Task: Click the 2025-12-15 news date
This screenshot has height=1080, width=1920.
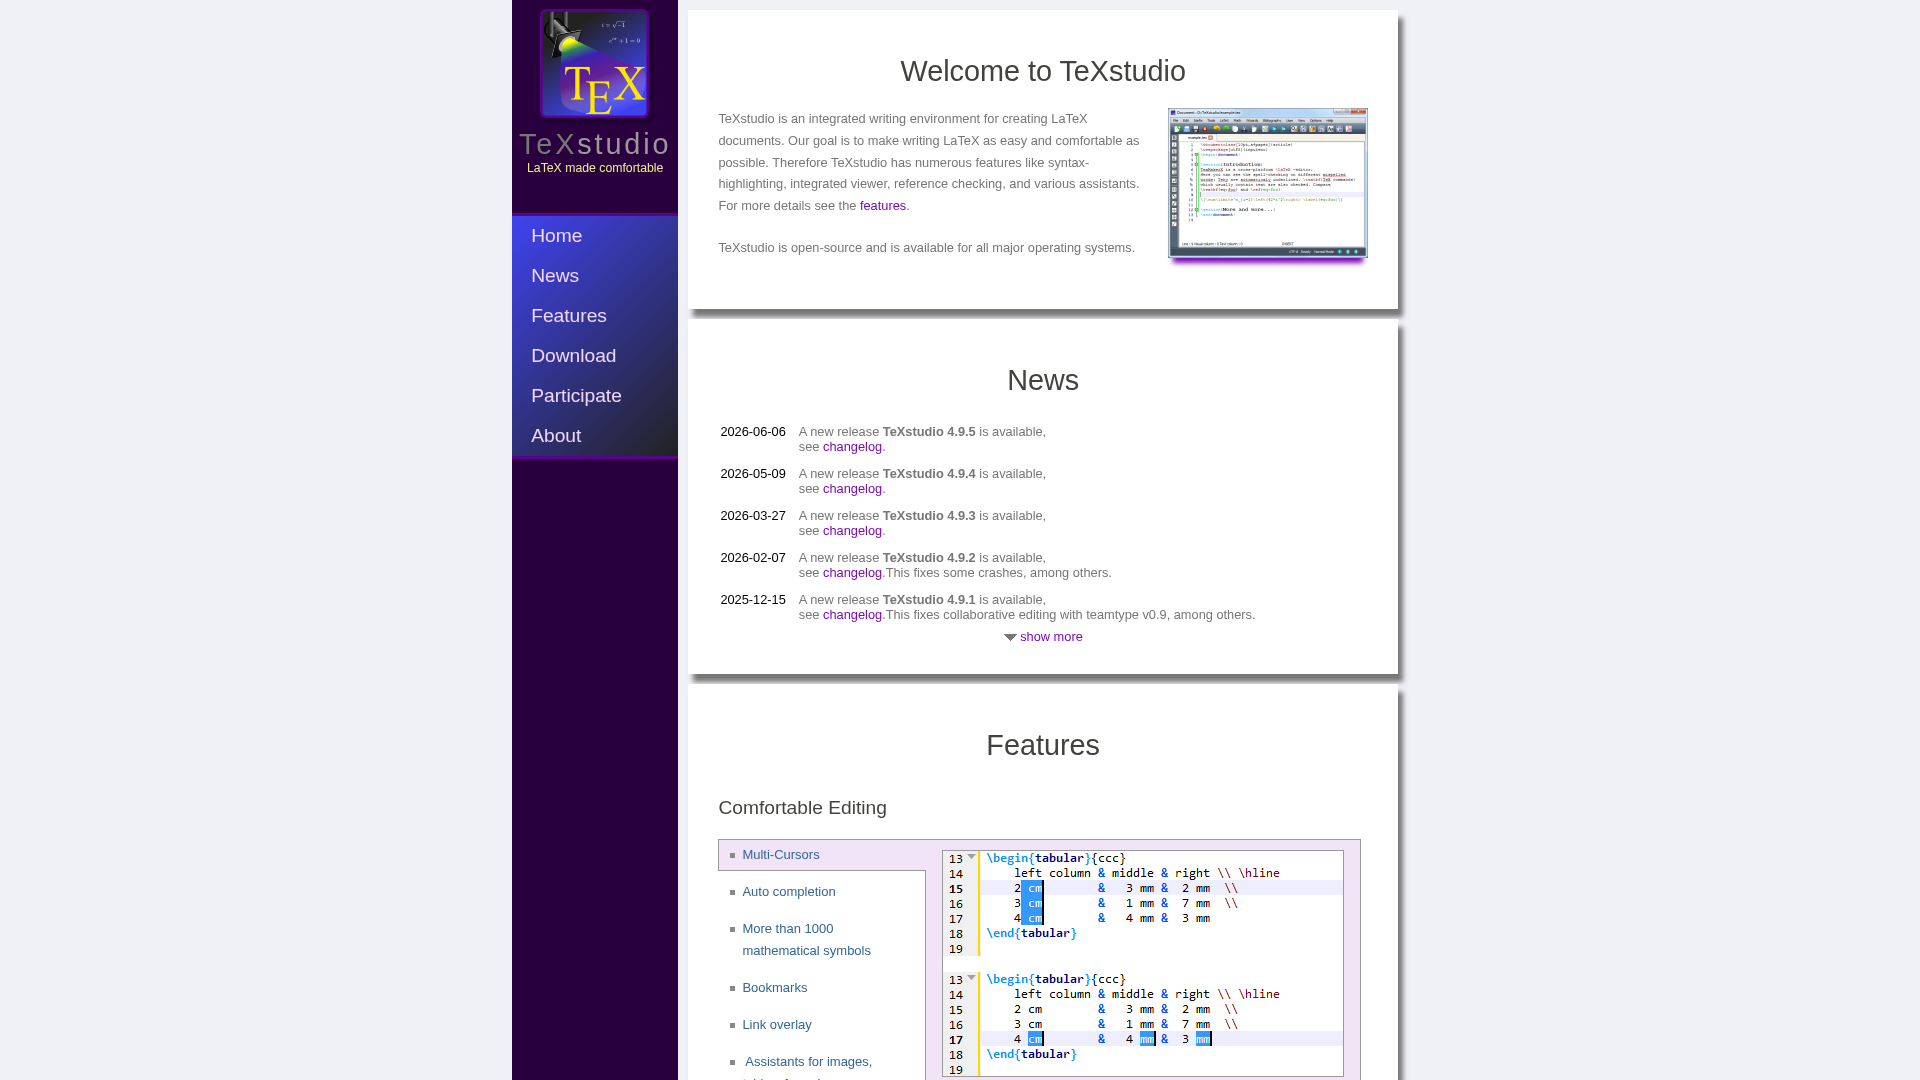Action: [753, 600]
